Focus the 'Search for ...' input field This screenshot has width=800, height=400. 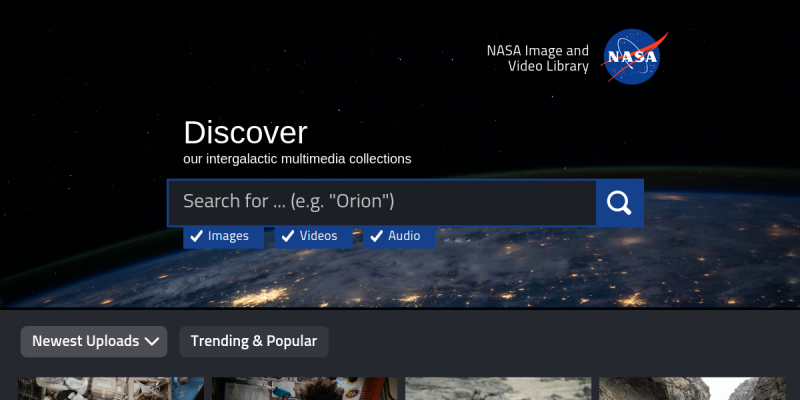pyautogui.click(x=382, y=203)
